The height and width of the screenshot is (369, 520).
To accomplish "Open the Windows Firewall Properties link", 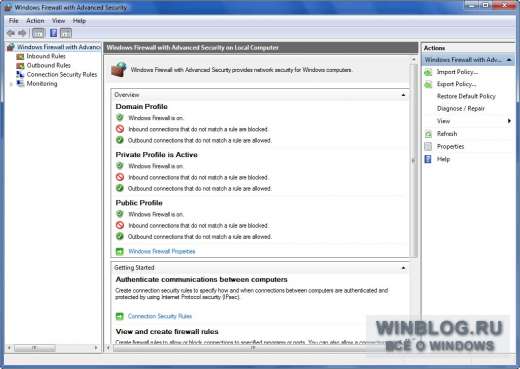I will click(162, 251).
